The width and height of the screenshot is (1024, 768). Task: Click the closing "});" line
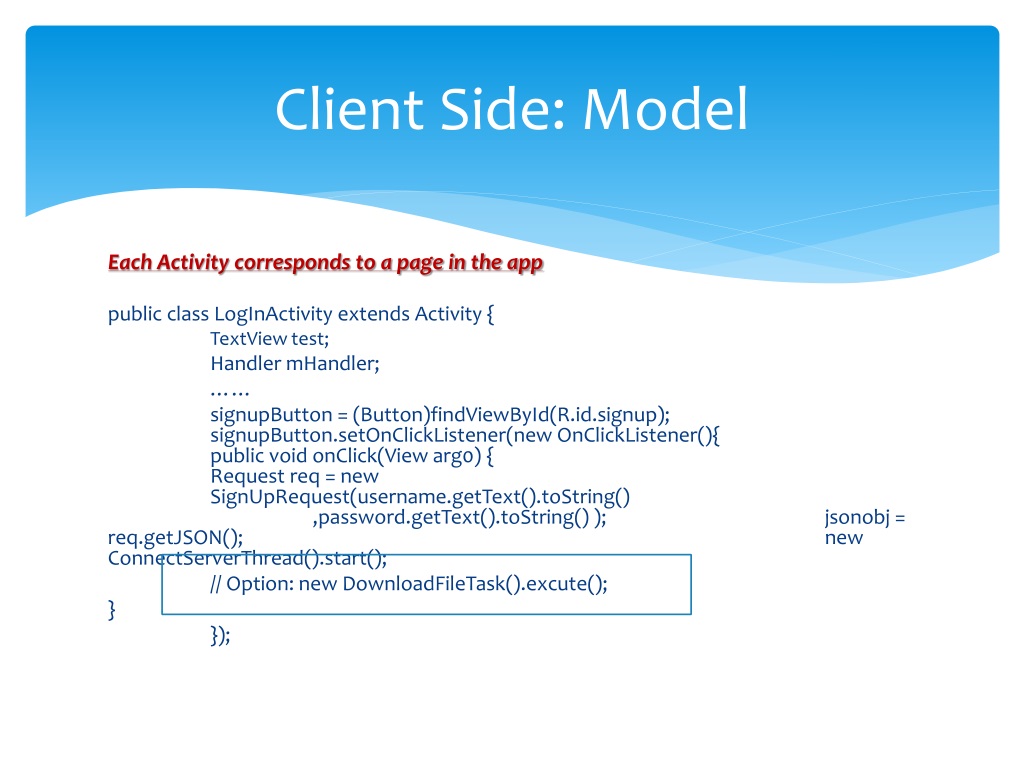(220, 635)
